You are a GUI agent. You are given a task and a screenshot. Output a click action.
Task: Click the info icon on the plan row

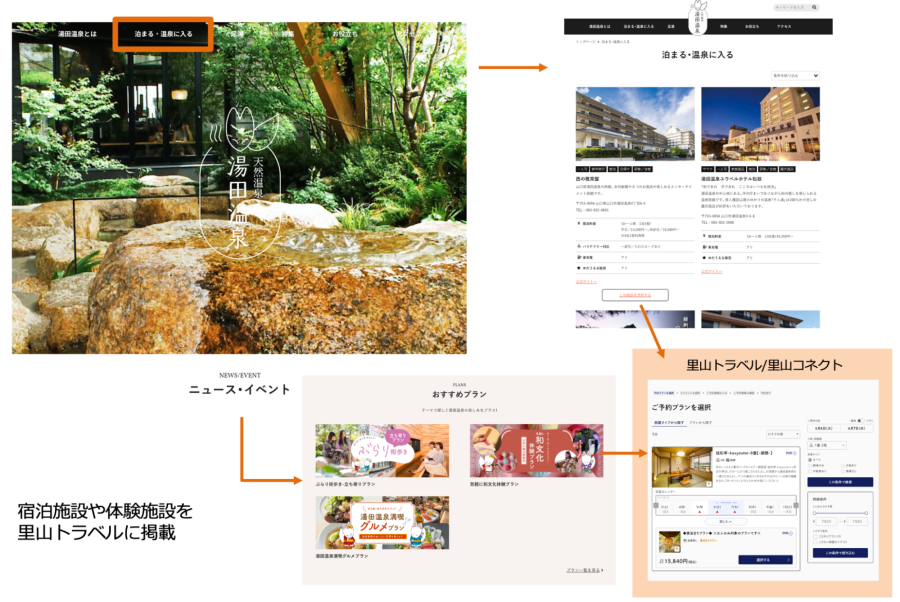click(790, 535)
